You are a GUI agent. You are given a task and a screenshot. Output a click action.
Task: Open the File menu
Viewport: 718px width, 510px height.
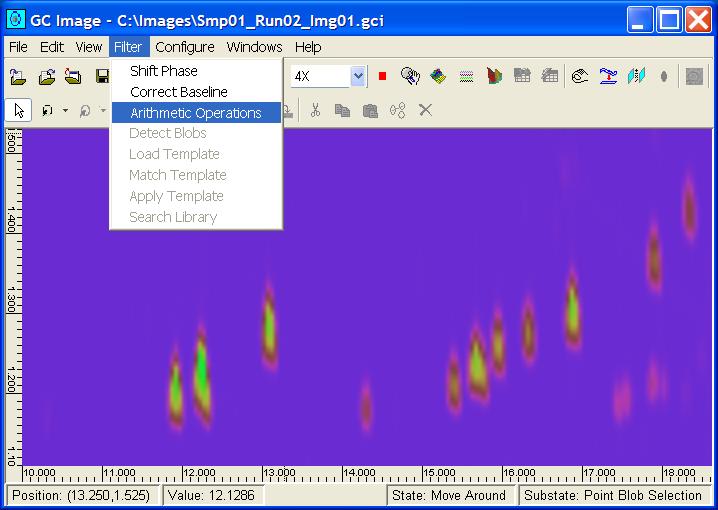pos(18,47)
